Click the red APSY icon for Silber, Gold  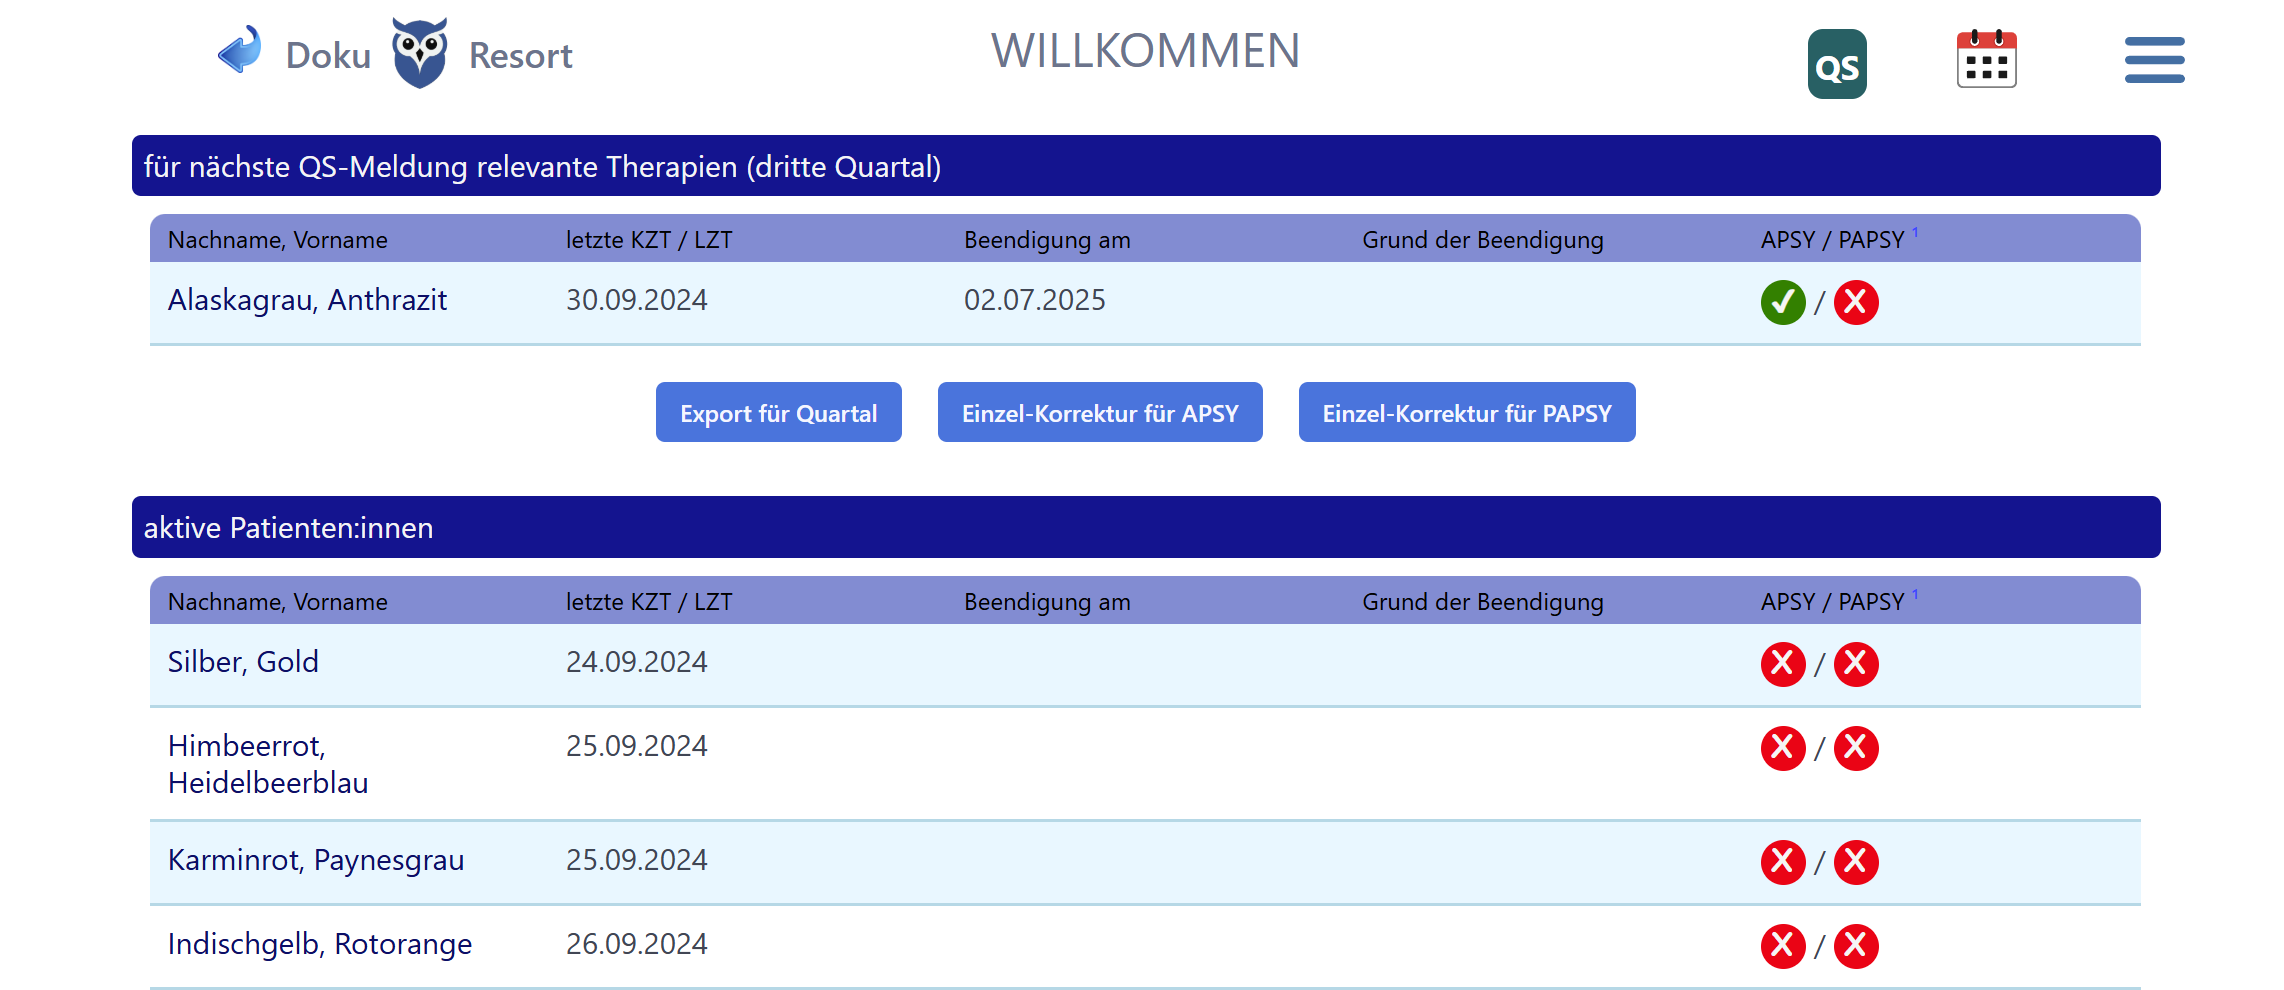pos(1783,663)
